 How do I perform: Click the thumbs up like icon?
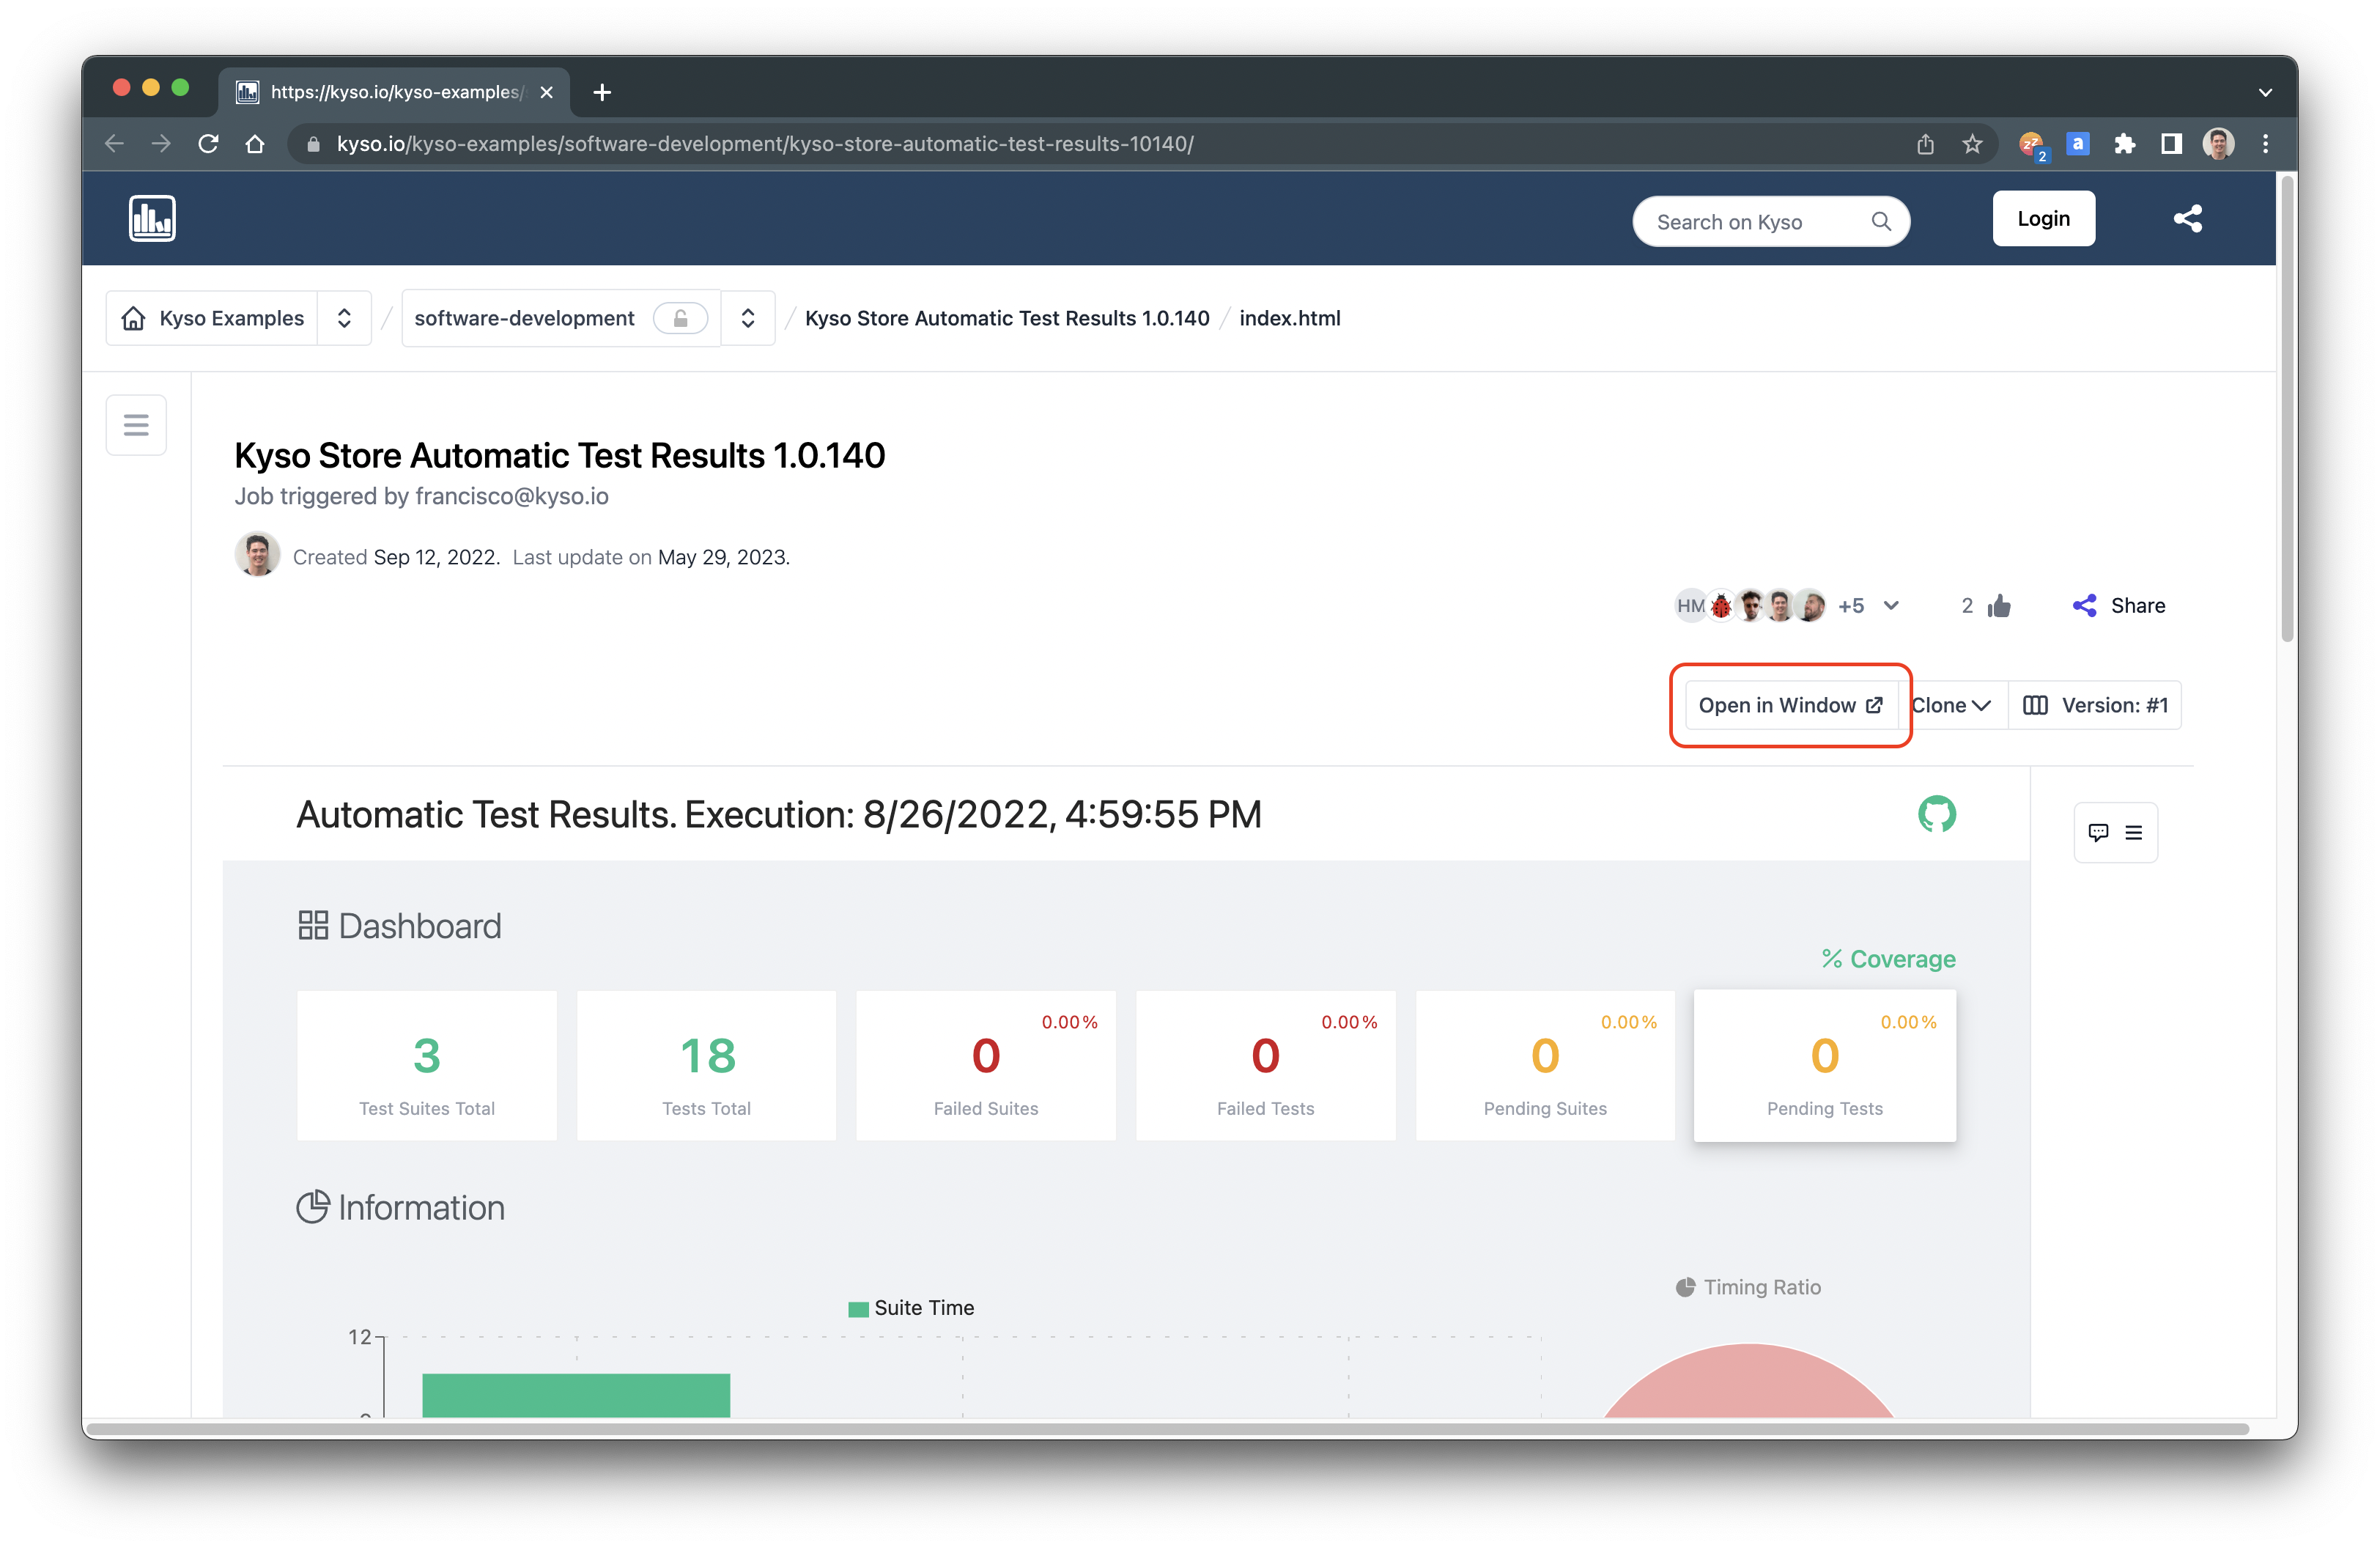1999,606
